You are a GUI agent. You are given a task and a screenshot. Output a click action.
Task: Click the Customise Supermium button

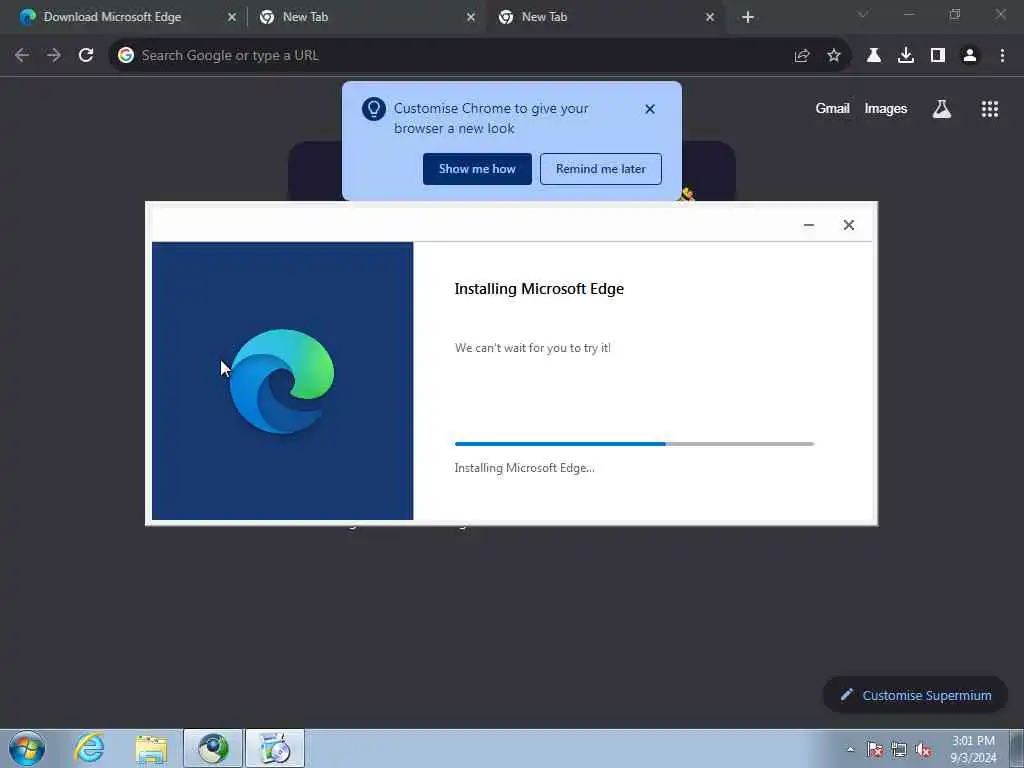click(915, 696)
